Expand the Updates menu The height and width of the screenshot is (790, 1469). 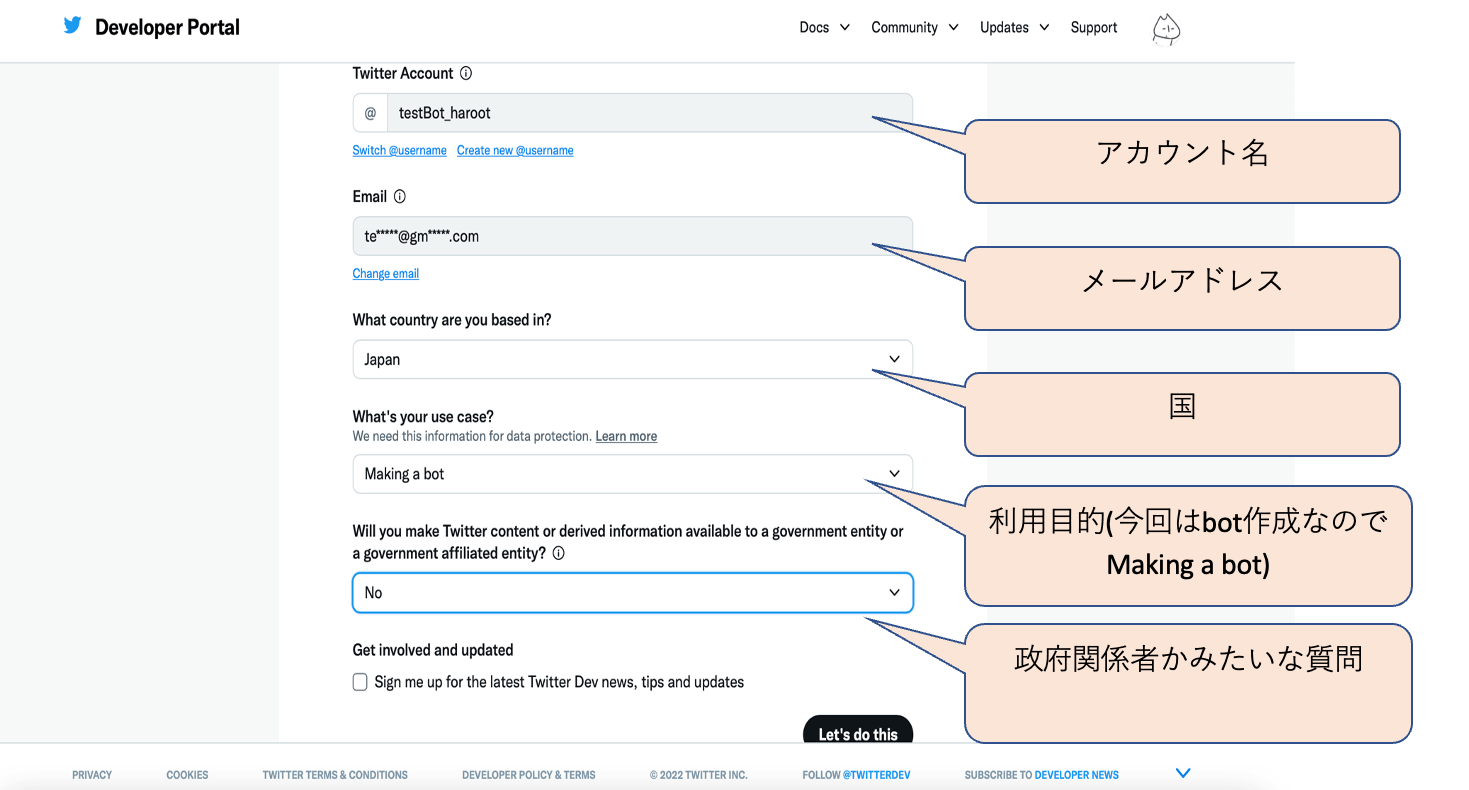(1014, 27)
